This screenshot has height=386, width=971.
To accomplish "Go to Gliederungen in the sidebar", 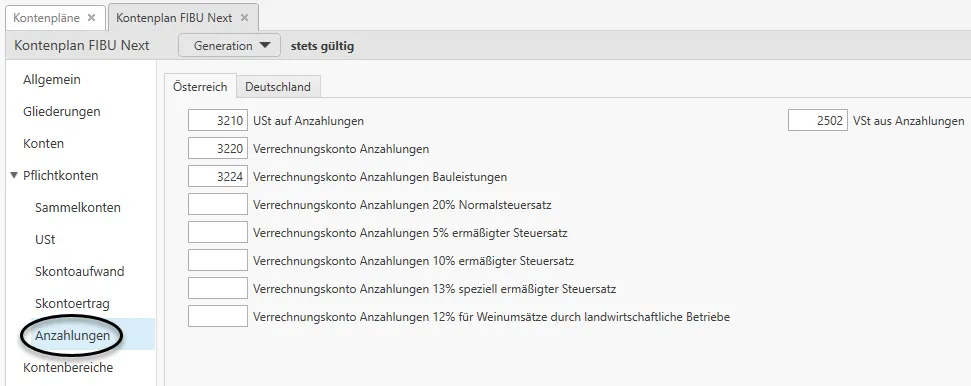I will tap(61, 112).
